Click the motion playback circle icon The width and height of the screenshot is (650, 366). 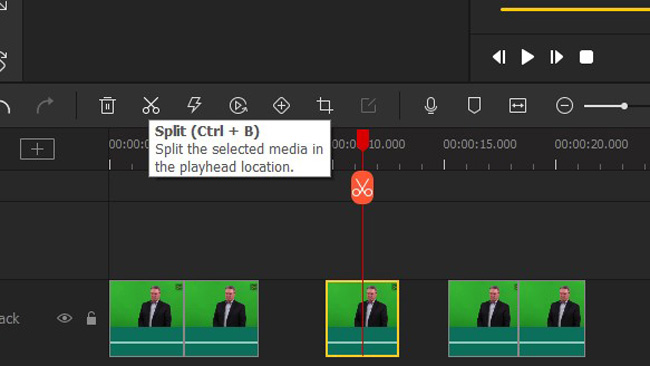point(238,106)
